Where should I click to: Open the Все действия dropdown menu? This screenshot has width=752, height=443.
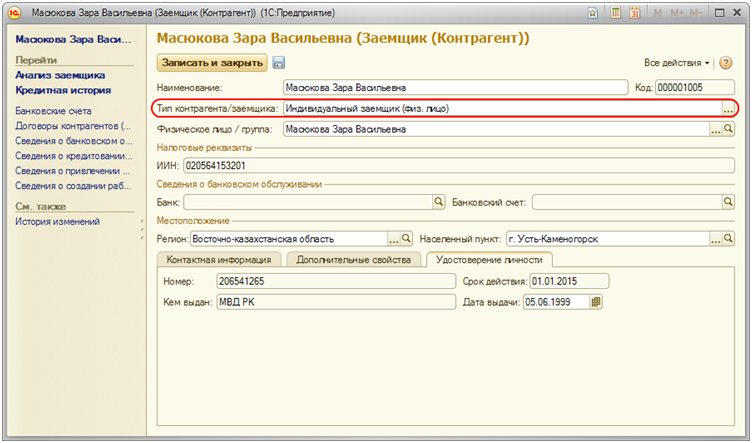(677, 63)
